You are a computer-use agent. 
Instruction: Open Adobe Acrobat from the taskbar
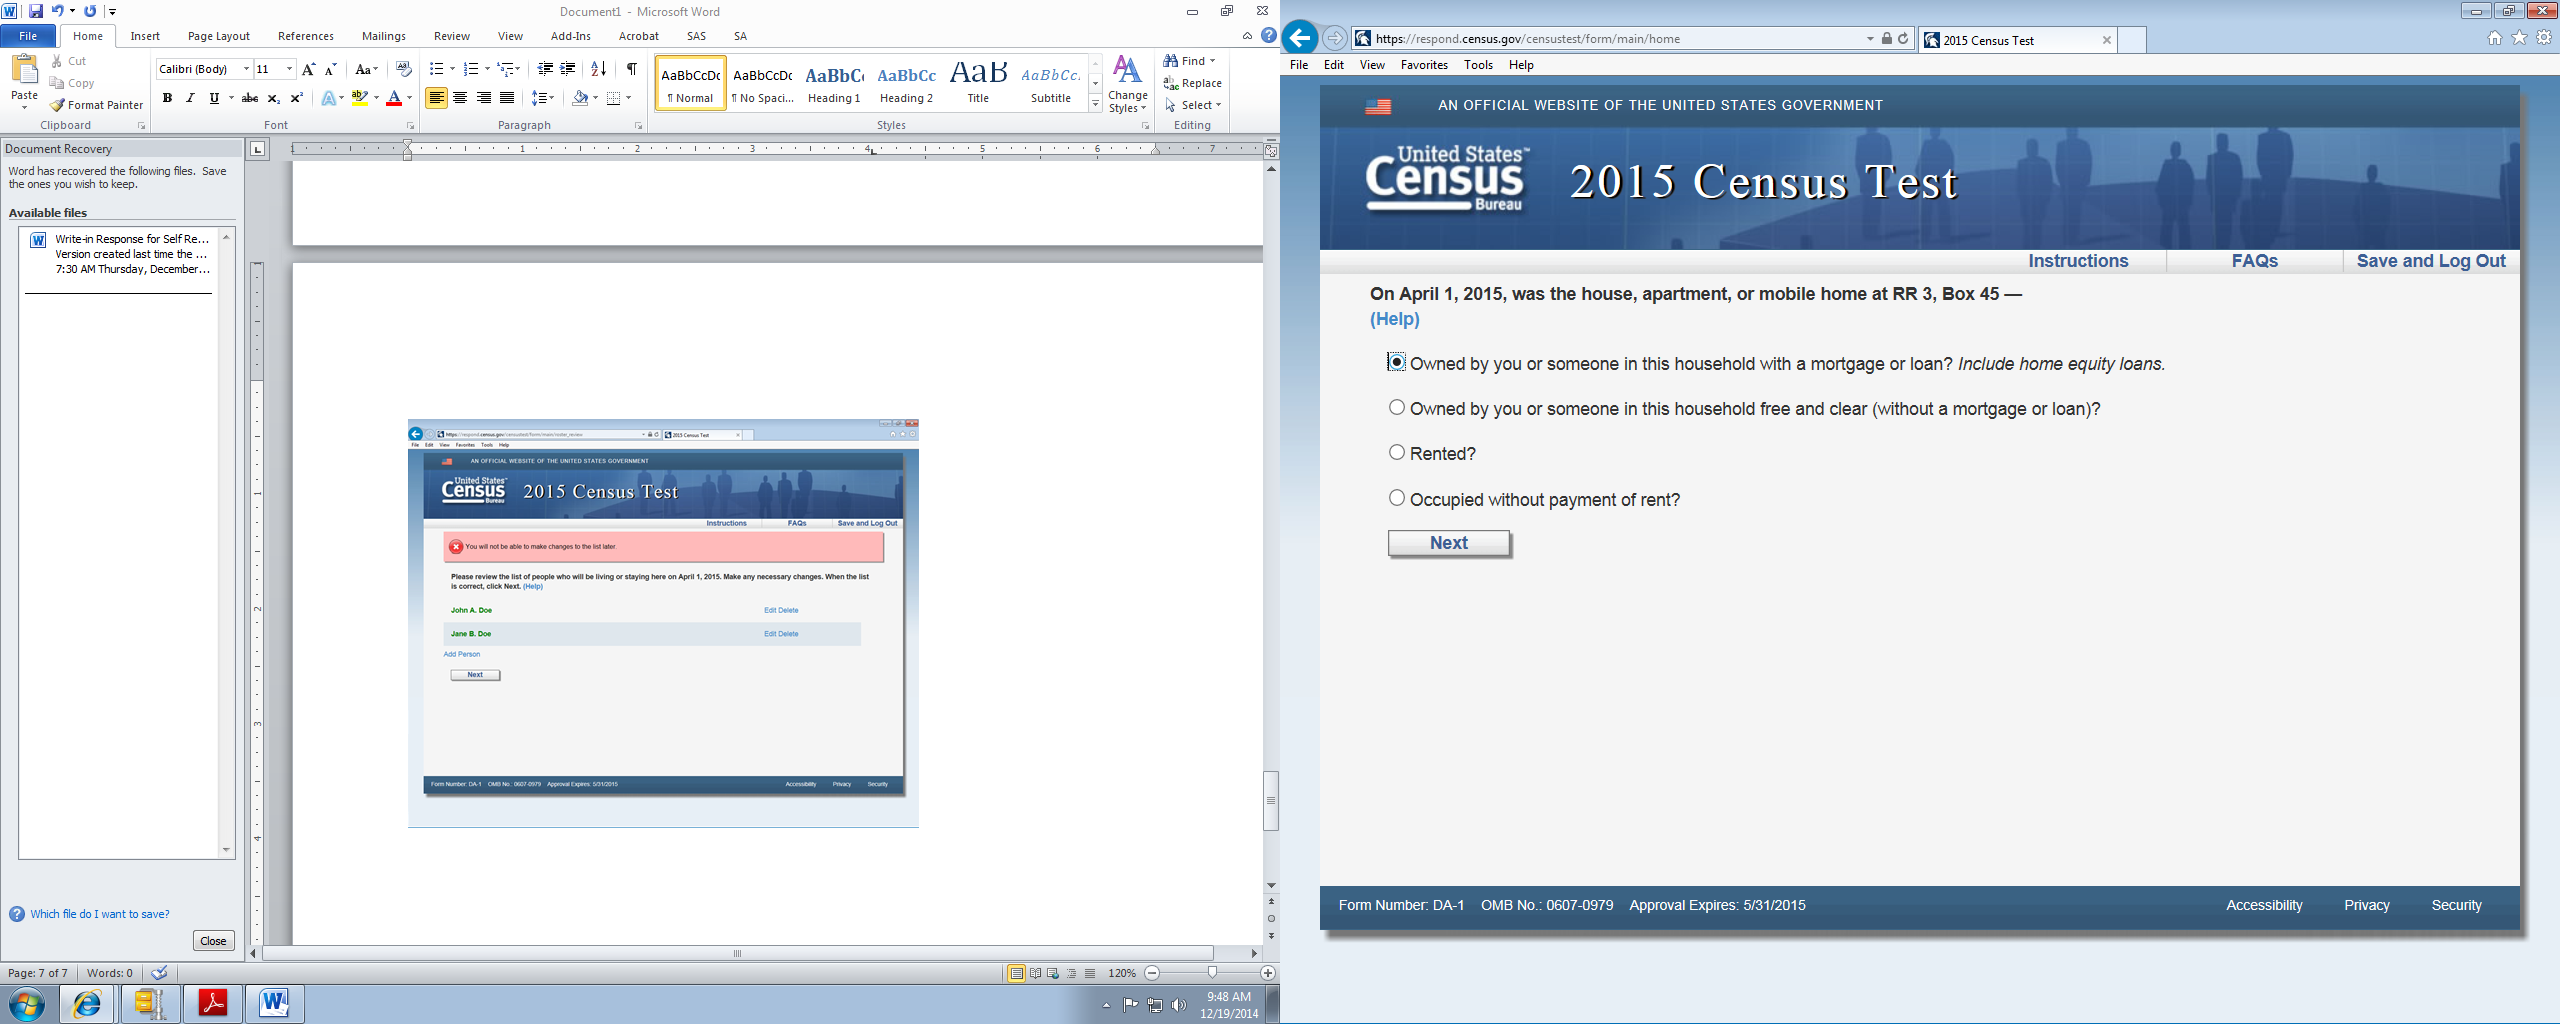pyautogui.click(x=213, y=1003)
